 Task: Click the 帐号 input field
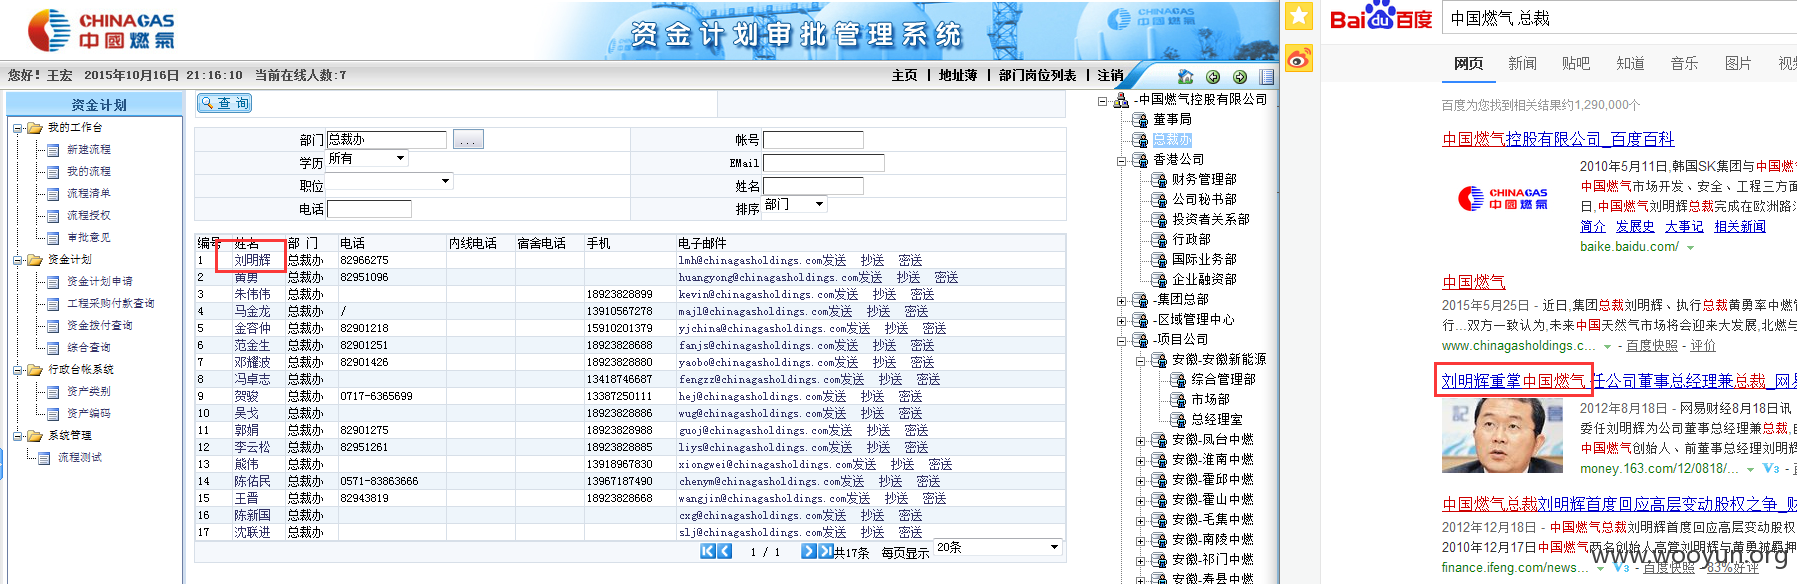[x=813, y=140]
